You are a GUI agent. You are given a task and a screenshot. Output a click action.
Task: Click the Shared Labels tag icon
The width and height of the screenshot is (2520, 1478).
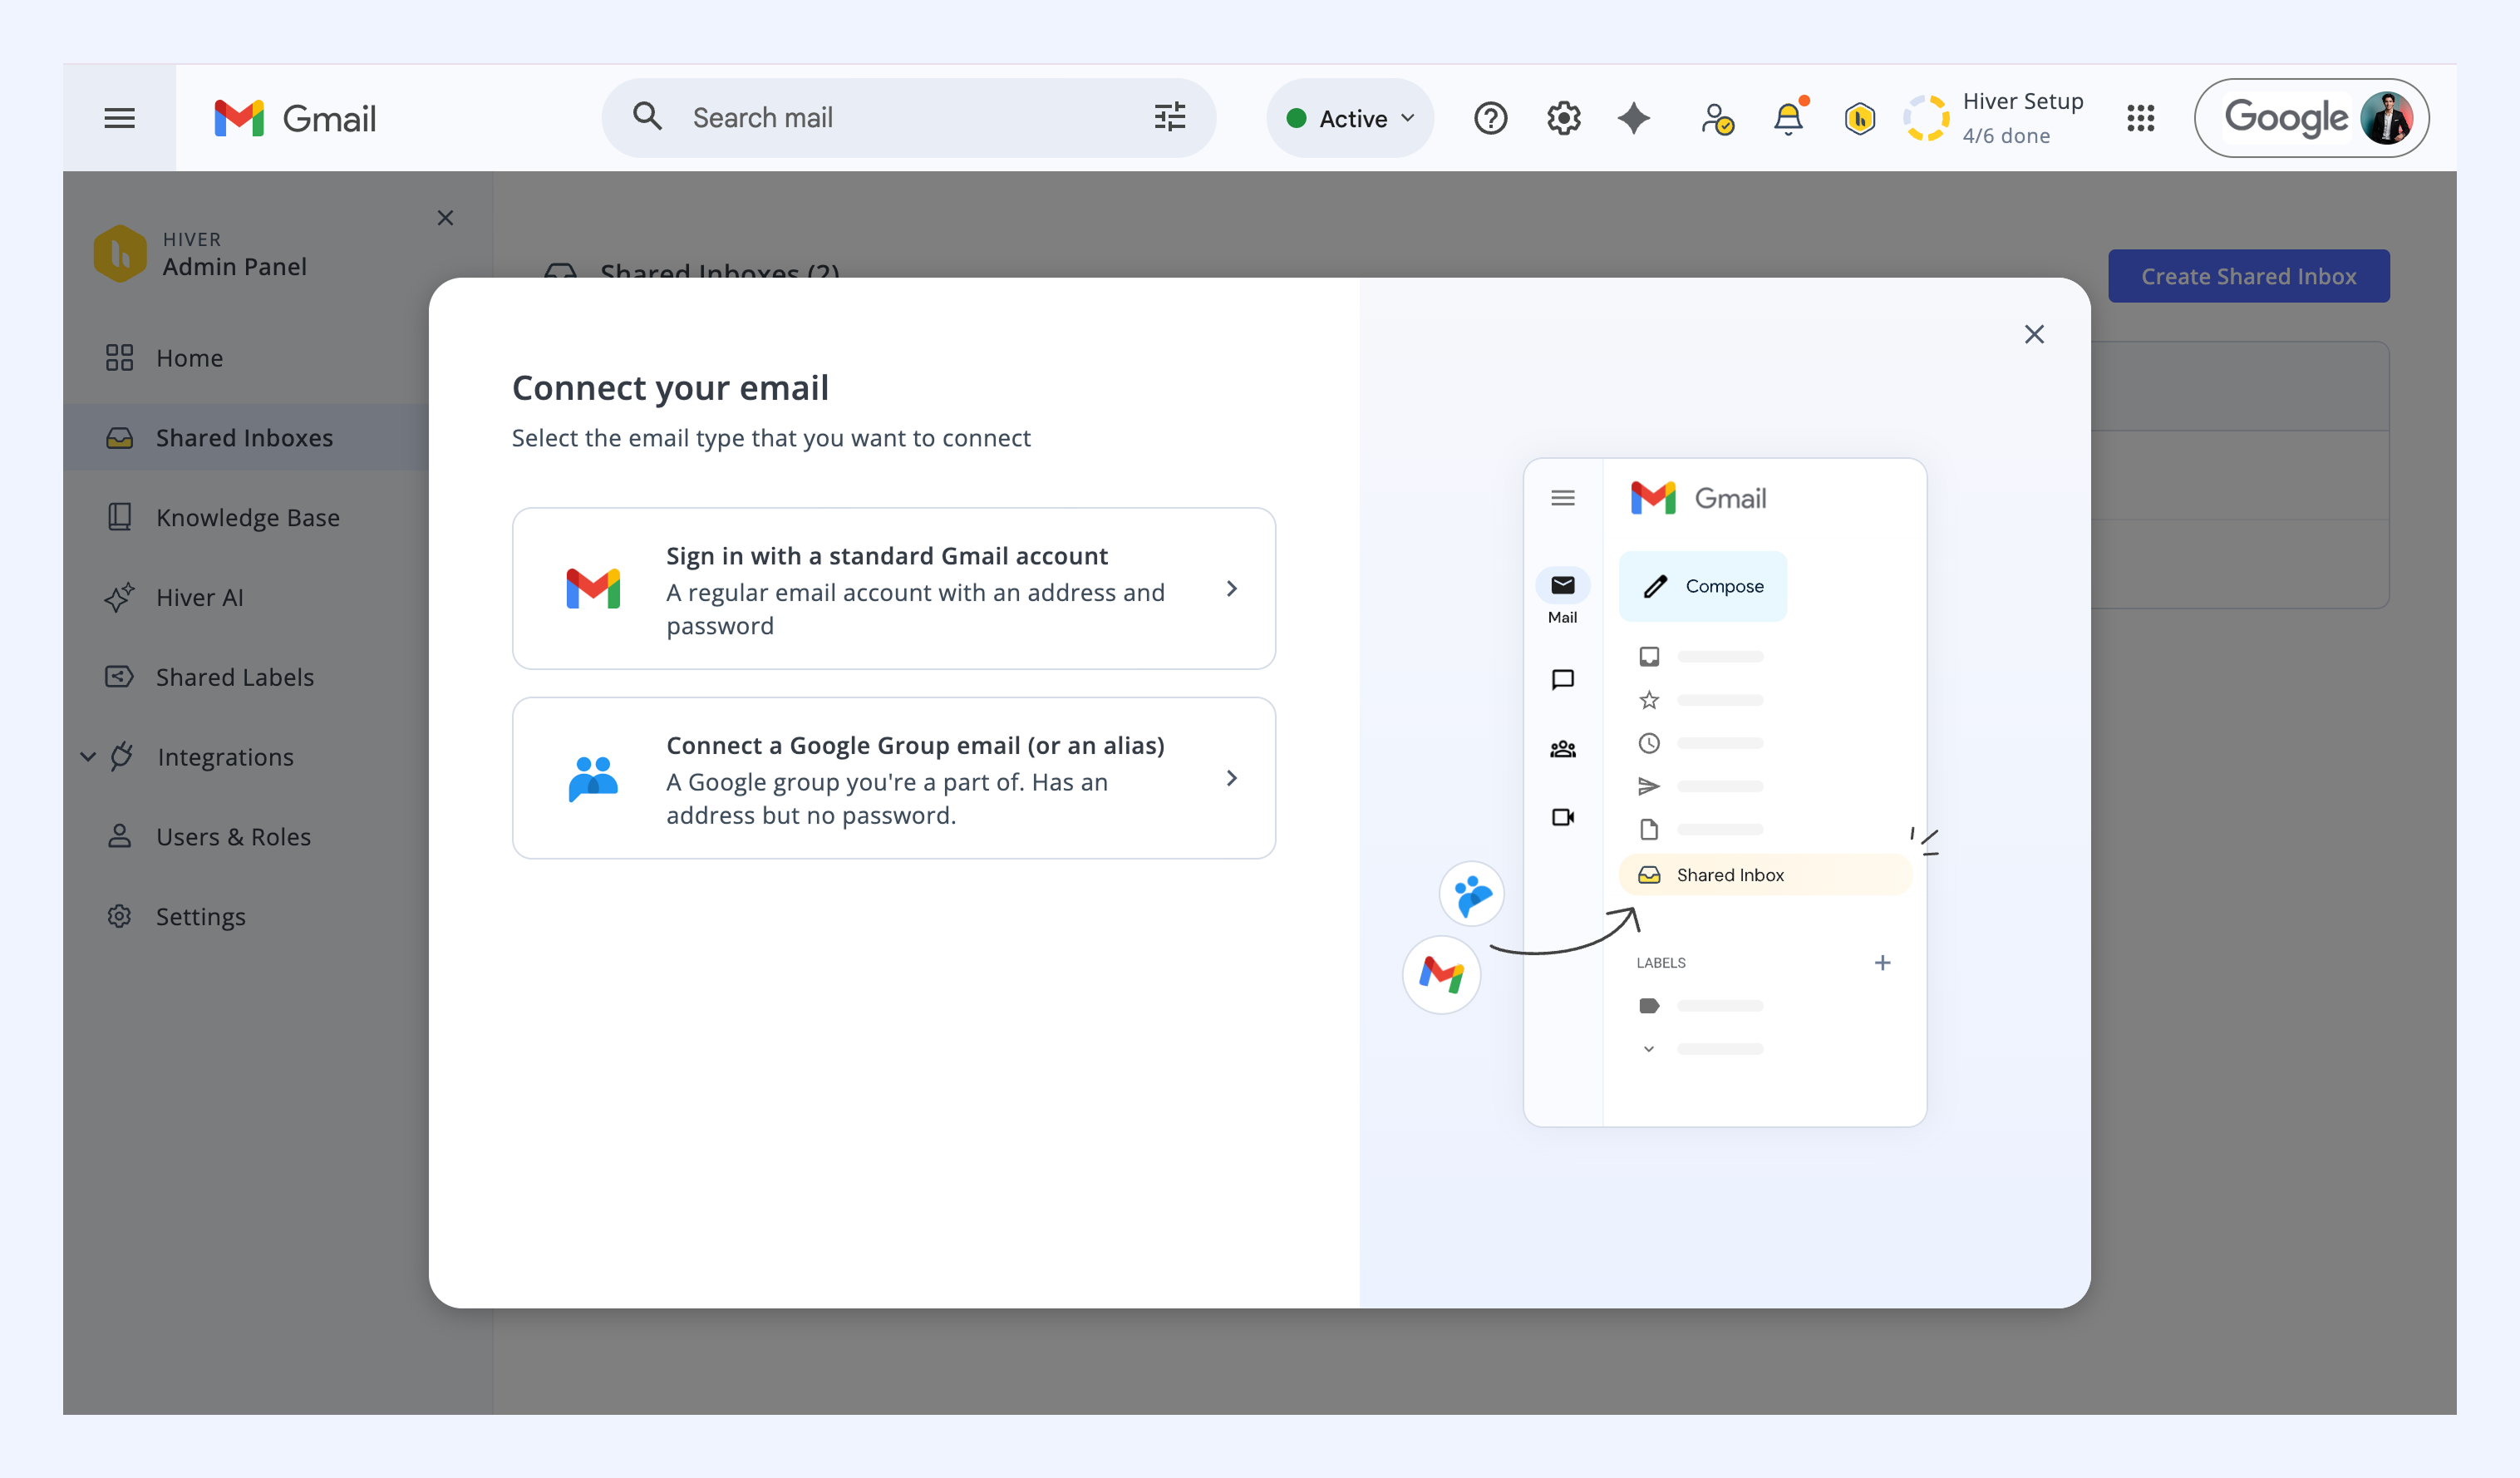point(119,677)
